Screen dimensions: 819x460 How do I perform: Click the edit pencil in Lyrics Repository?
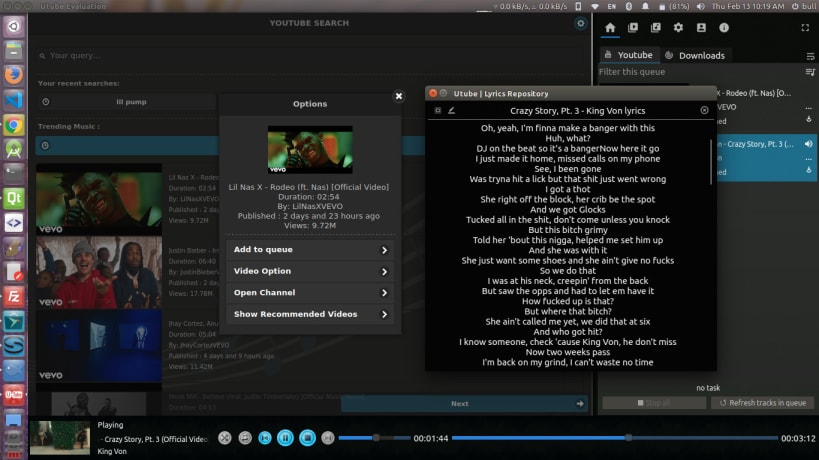pos(451,110)
